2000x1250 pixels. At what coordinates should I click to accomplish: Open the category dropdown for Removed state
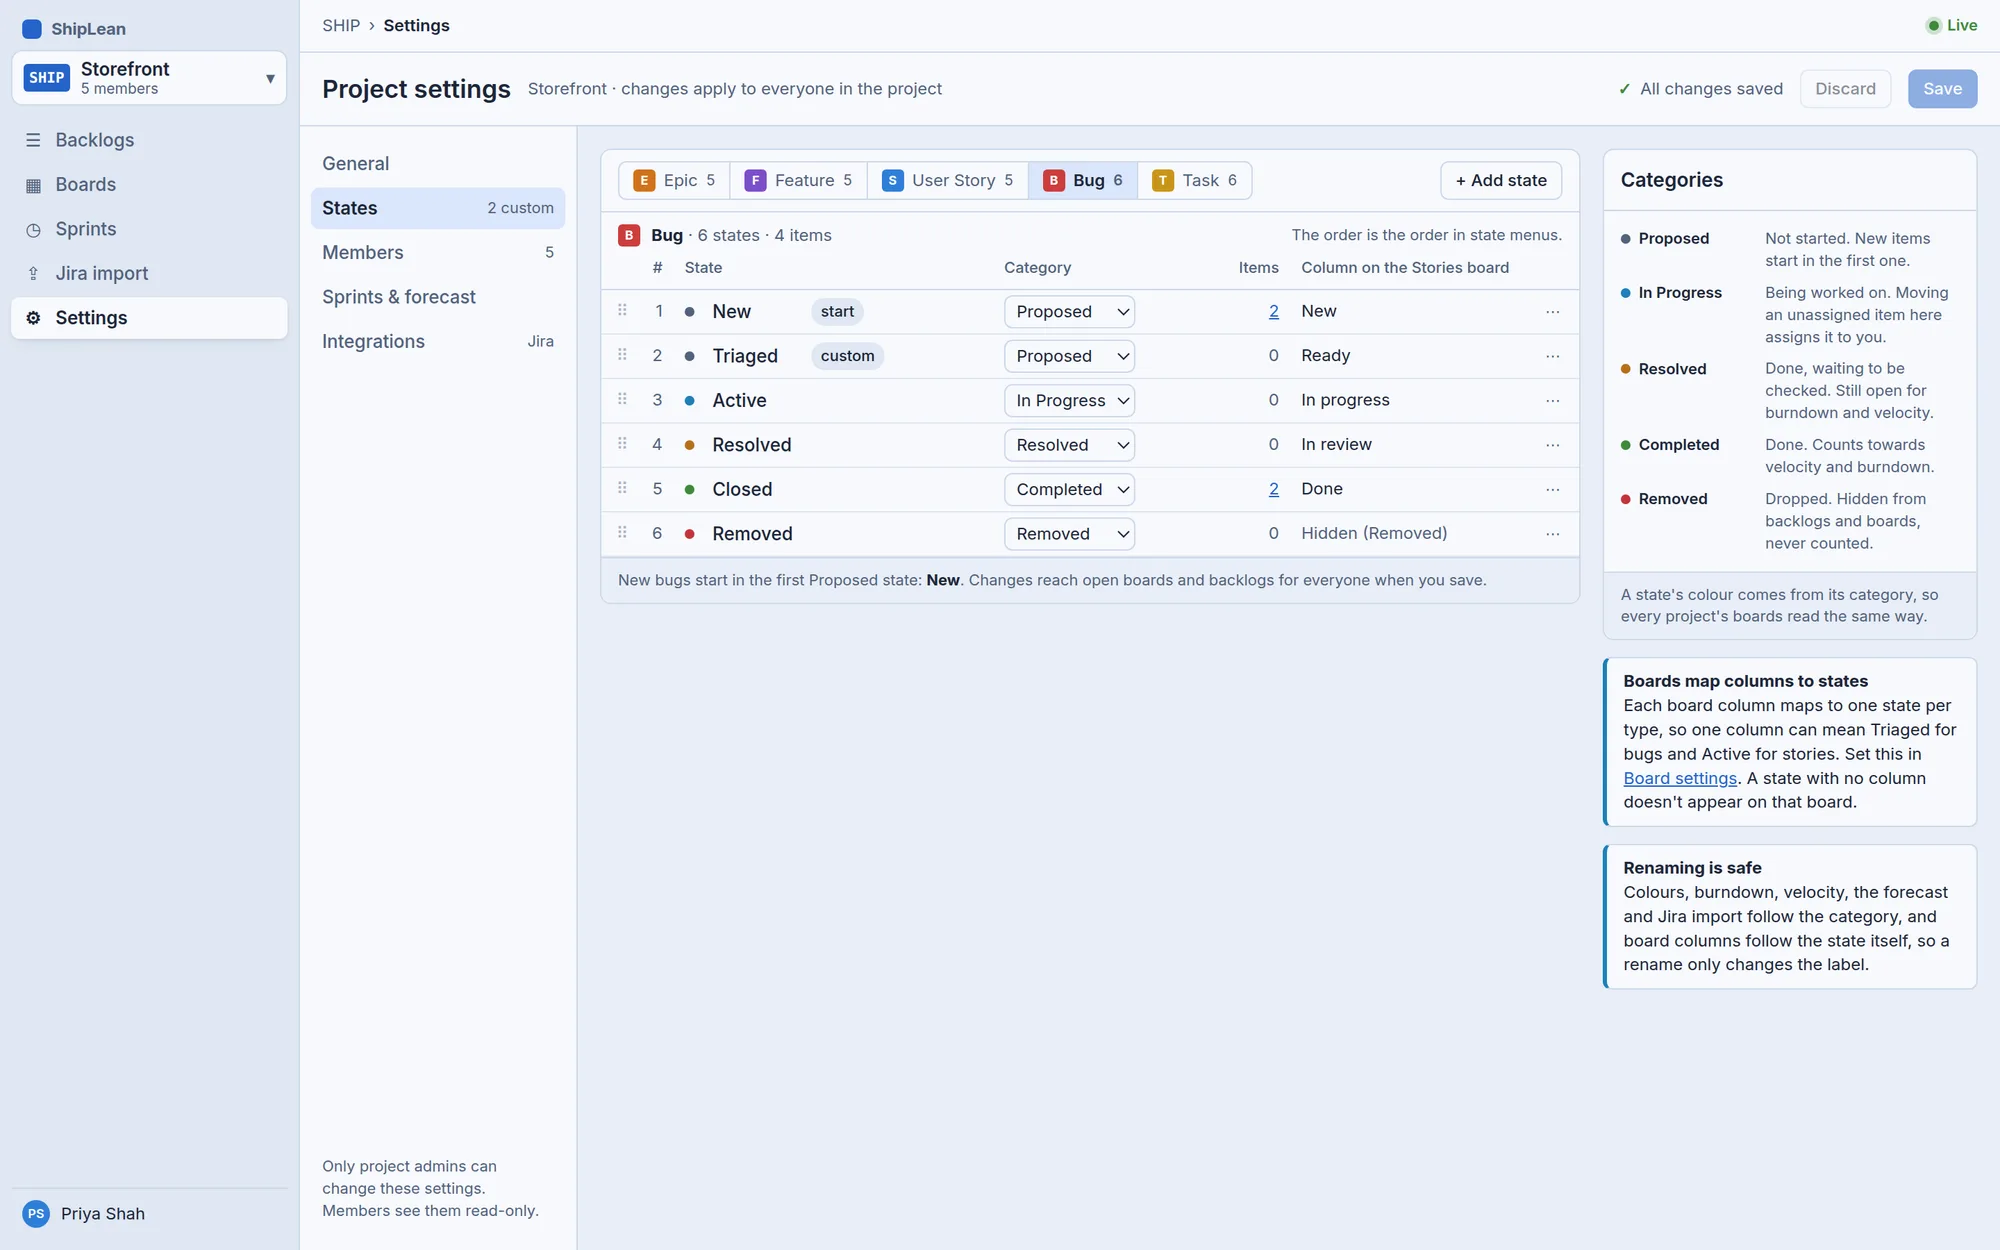click(1069, 534)
